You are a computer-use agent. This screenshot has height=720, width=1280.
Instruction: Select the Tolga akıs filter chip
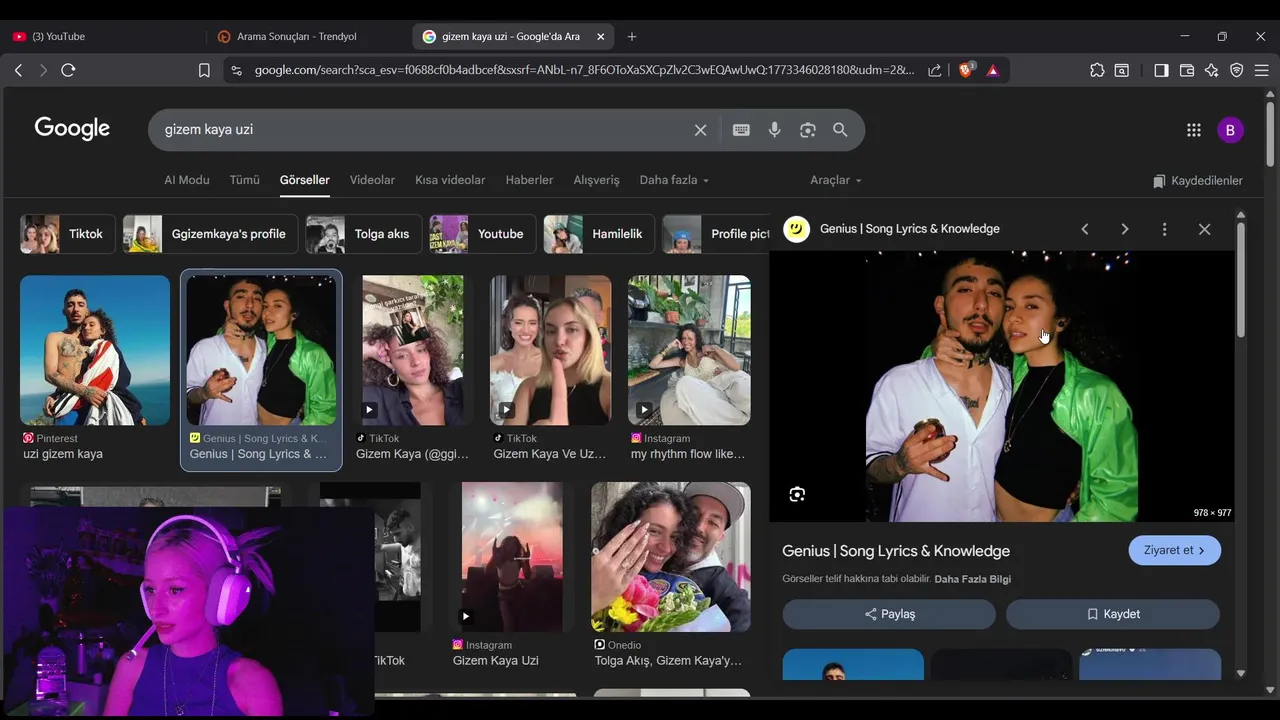363,234
